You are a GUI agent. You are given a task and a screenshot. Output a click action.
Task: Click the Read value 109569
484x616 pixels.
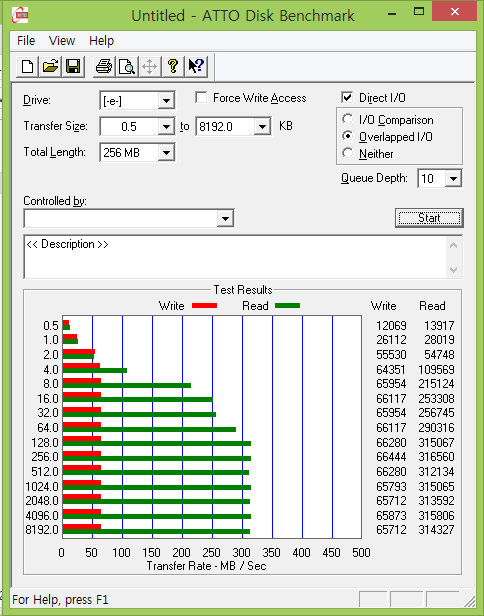coord(436,369)
